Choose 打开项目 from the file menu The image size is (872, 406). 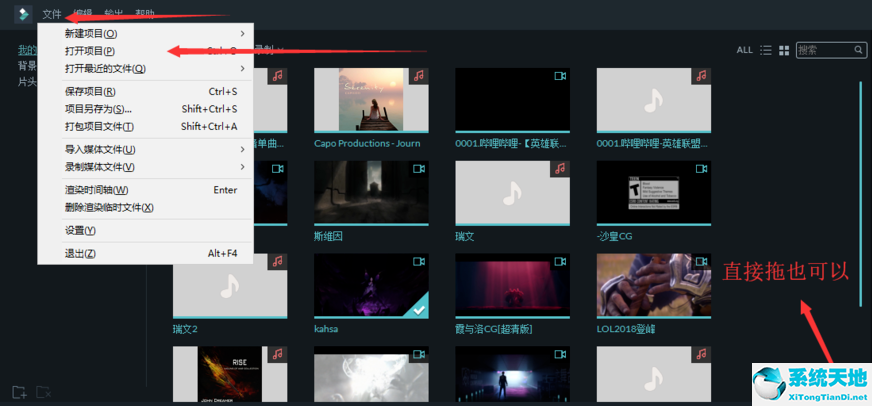click(x=90, y=51)
